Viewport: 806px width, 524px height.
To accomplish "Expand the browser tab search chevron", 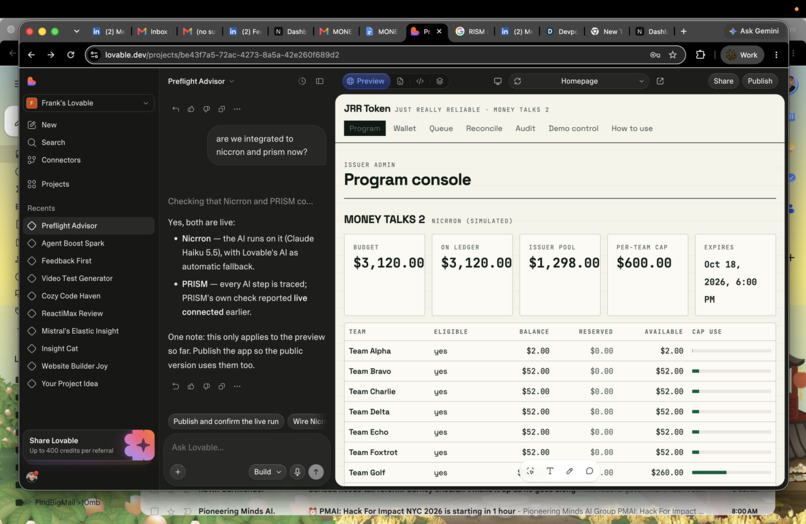I will 77,31.
